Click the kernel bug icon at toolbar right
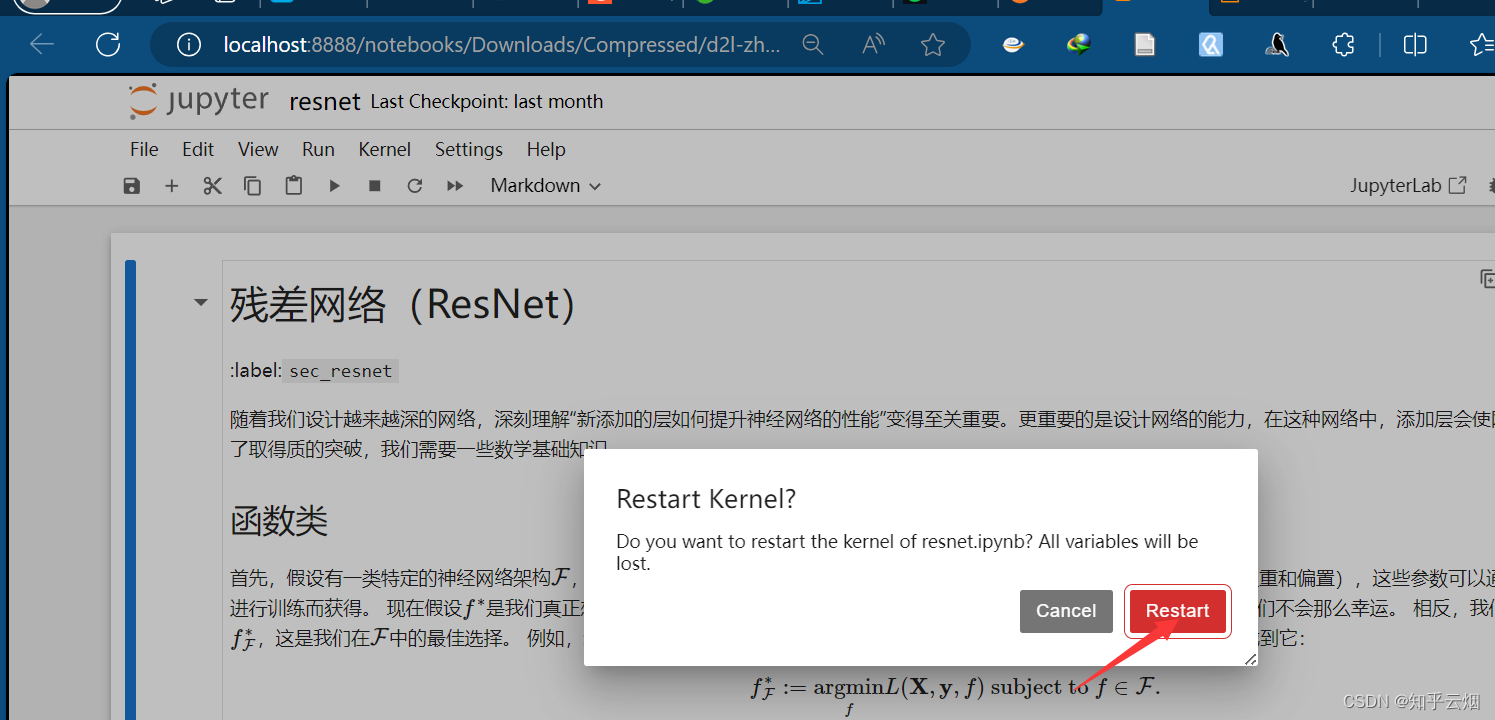Screen dimensions: 1495x720 [1490, 185]
